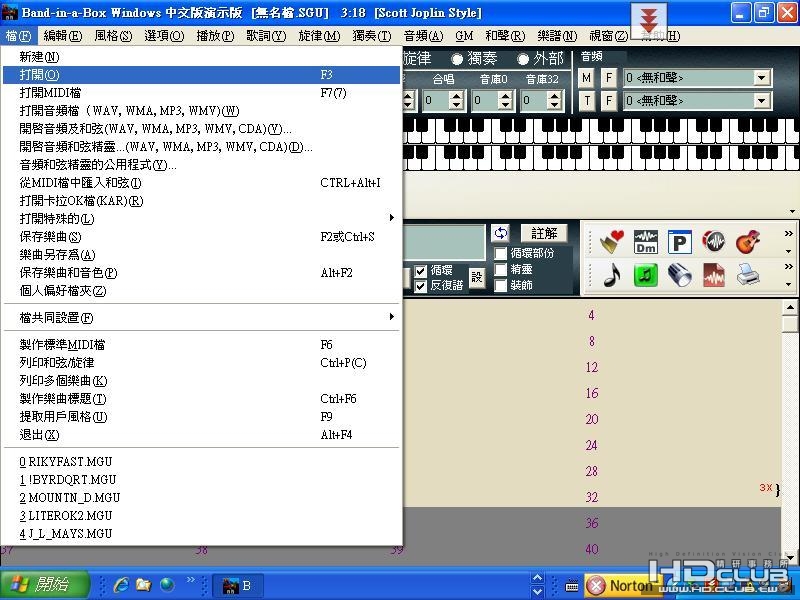Click the chord sheet scrollbar up arrow
Image resolution: width=800 pixels, height=600 pixels.
790,307
